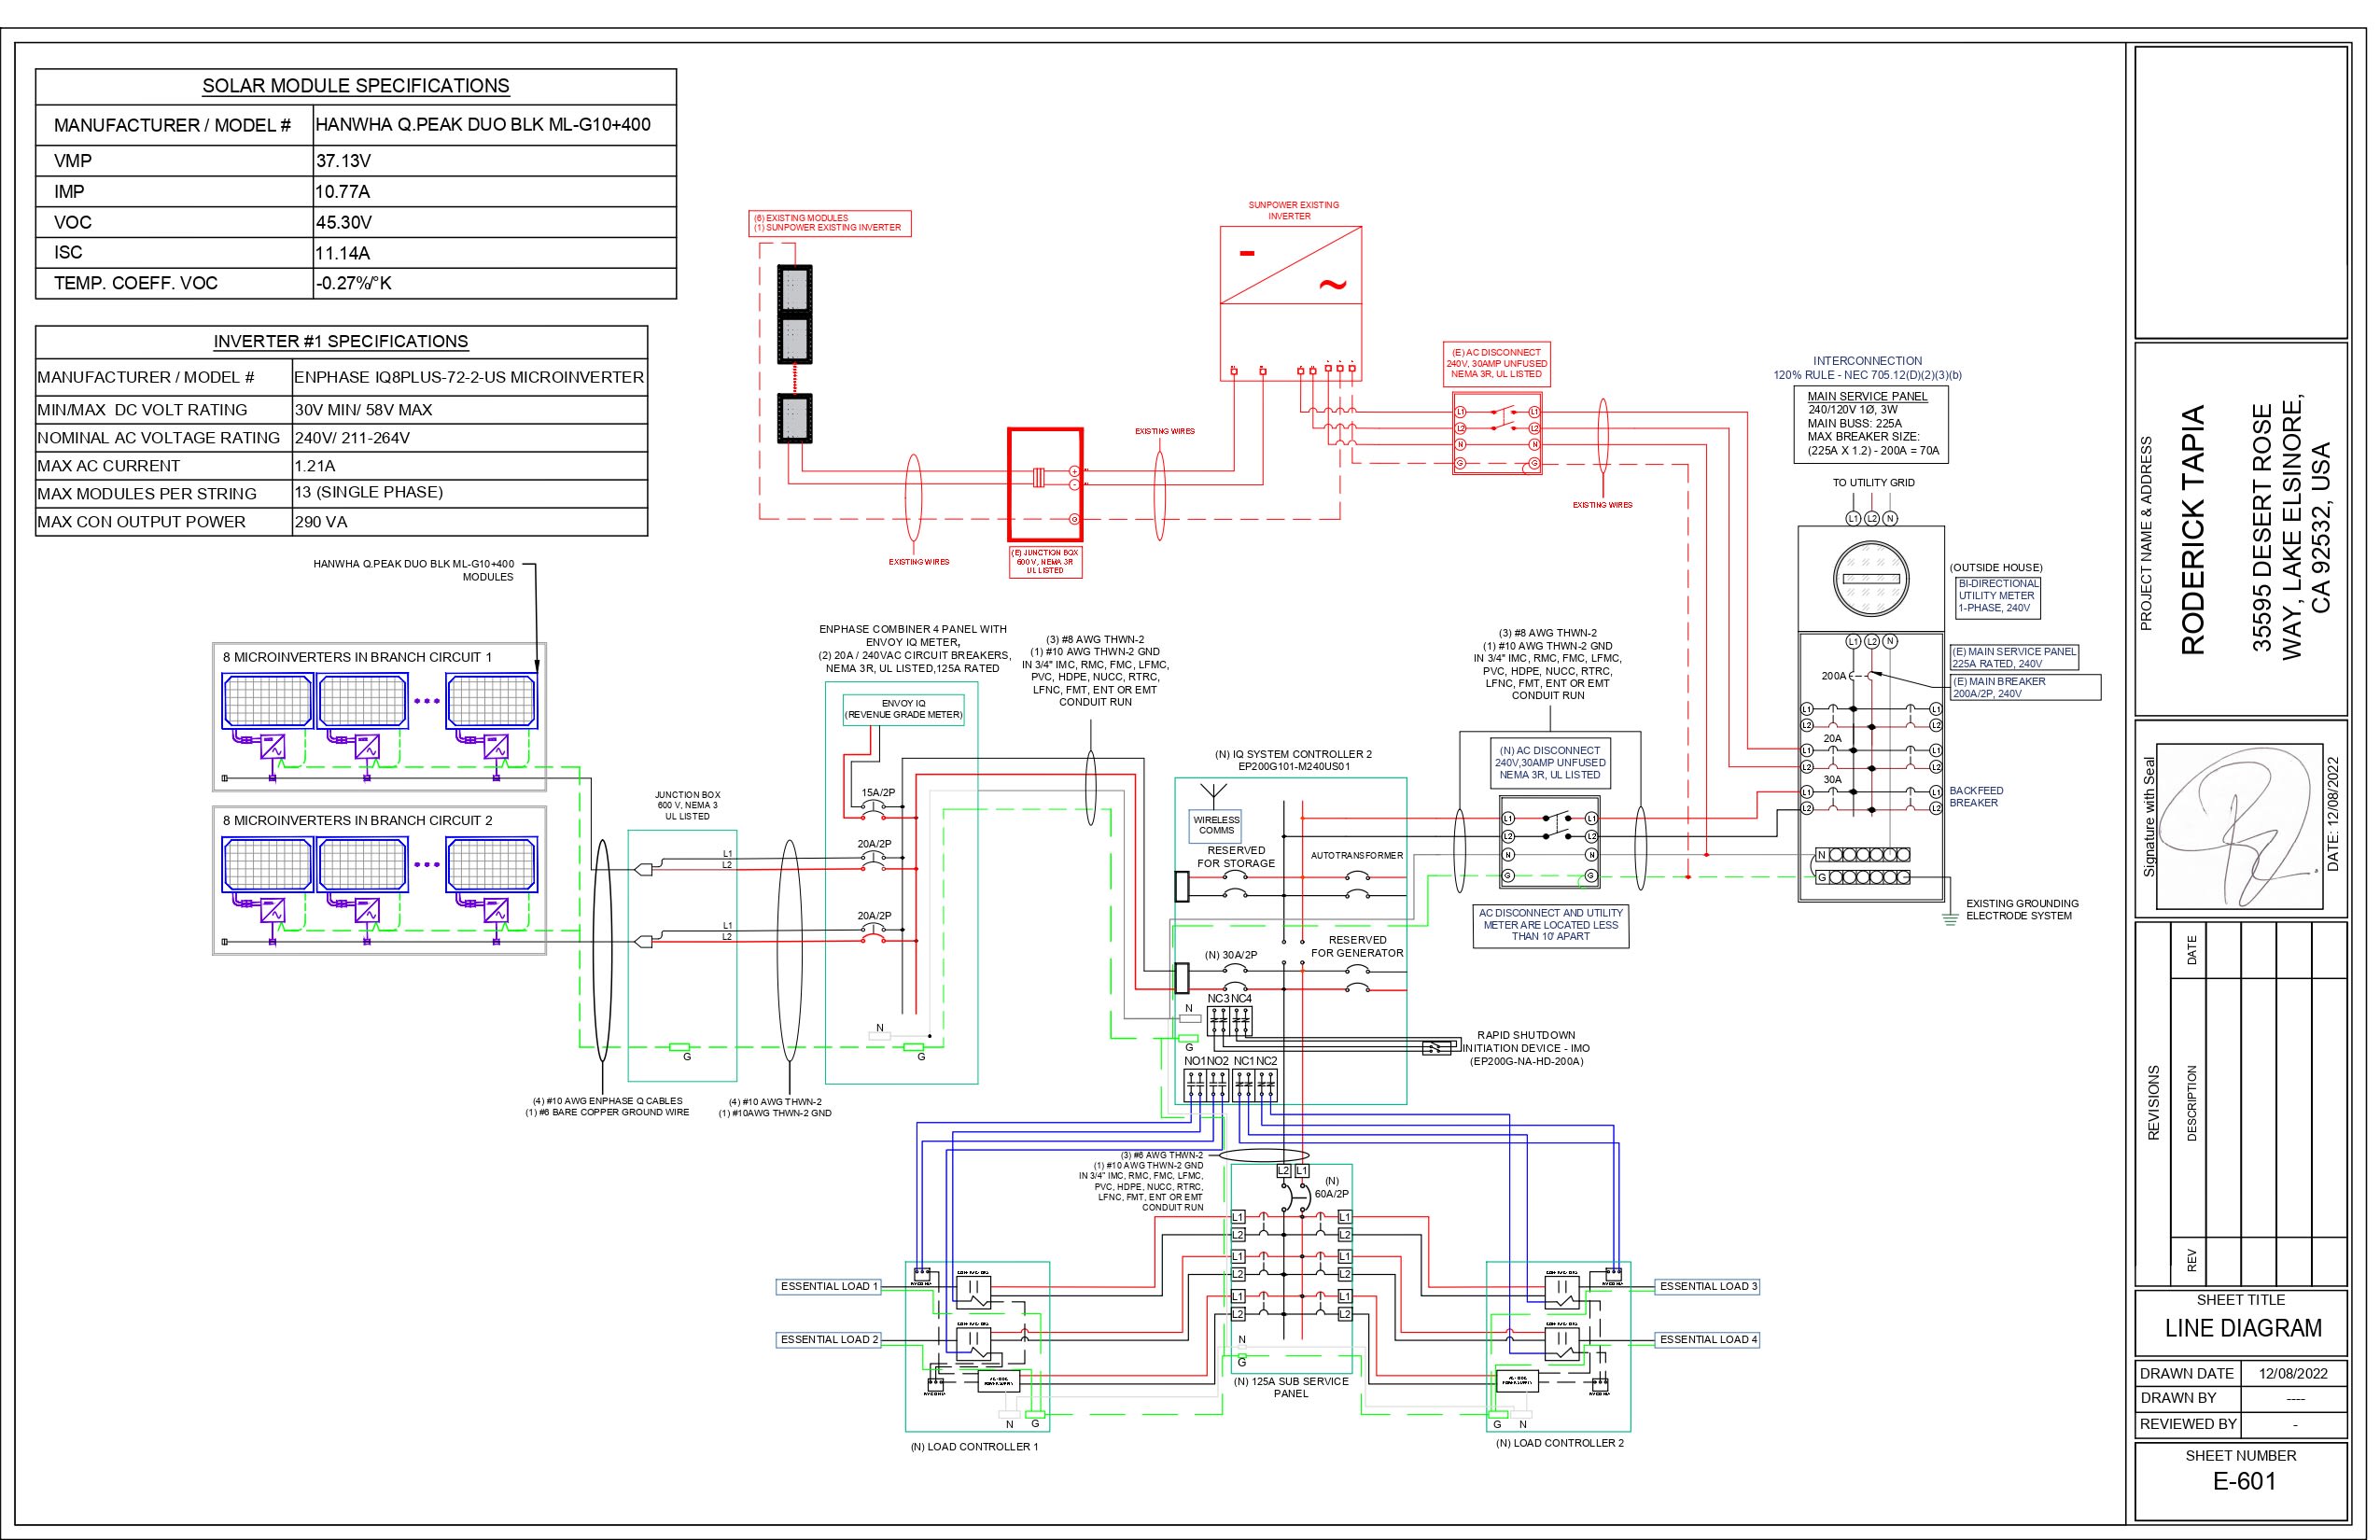The height and width of the screenshot is (1540, 2380).
Task: Select the 'RESERVED FOR STORAGE' text
Action: [x=1236, y=857]
